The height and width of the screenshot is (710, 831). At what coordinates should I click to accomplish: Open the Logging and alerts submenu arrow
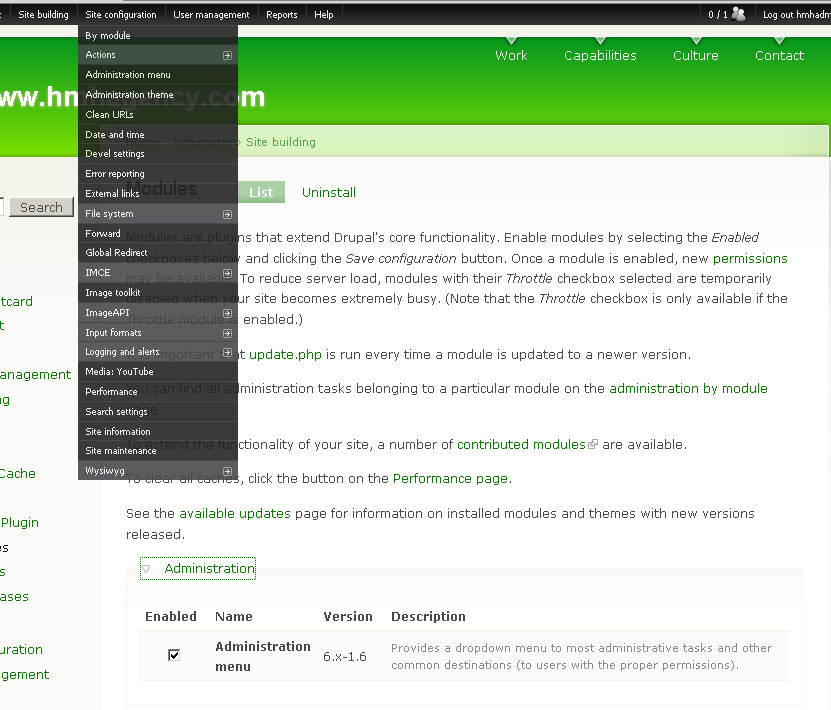[x=229, y=351]
